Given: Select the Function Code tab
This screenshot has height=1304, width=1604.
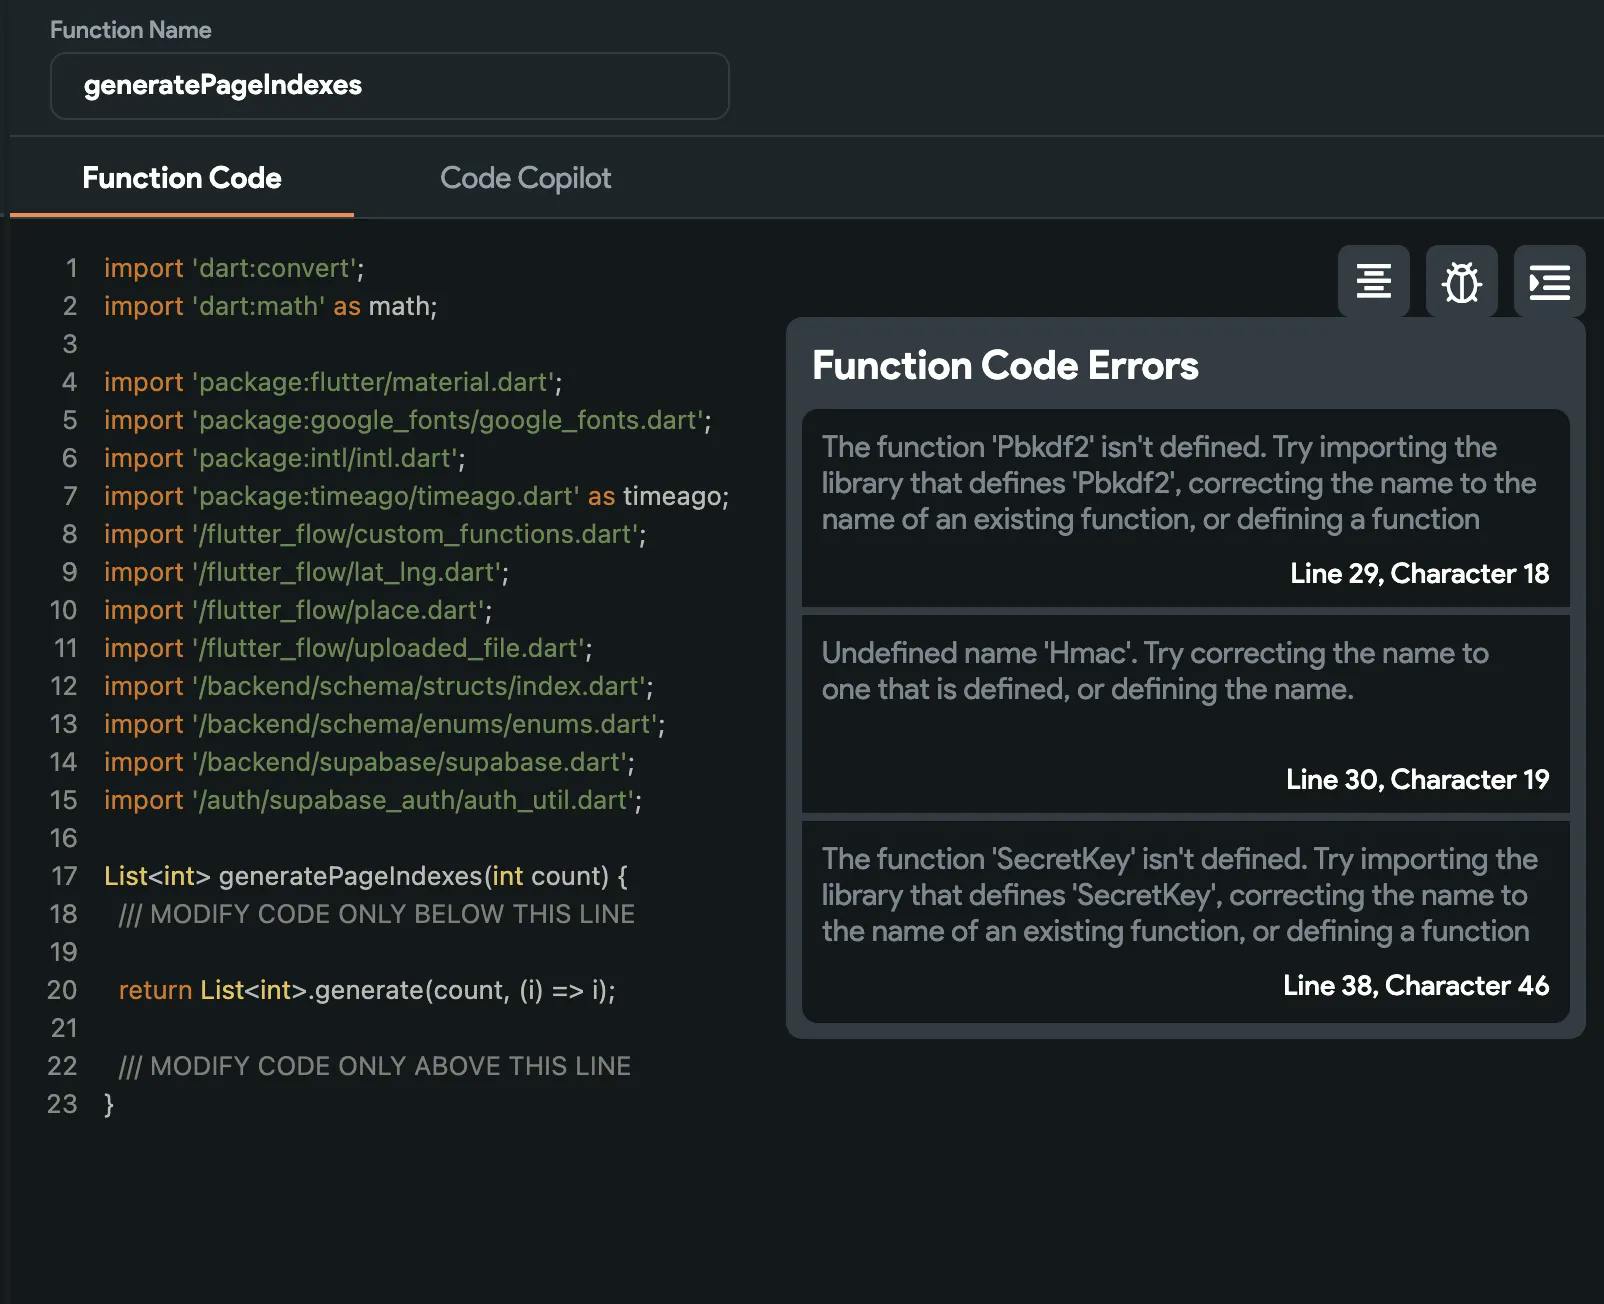Looking at the screenshot, I should [x=182, y=178].
